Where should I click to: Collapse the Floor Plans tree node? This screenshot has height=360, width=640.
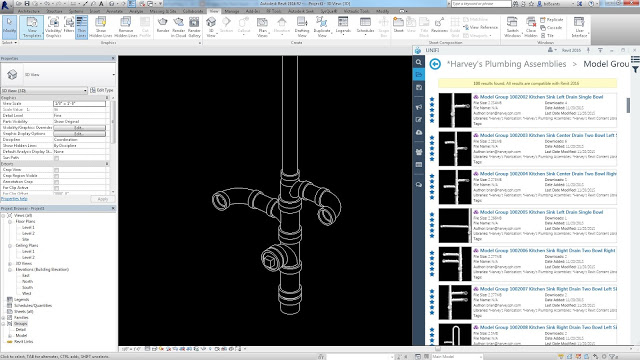coord(10,222)
